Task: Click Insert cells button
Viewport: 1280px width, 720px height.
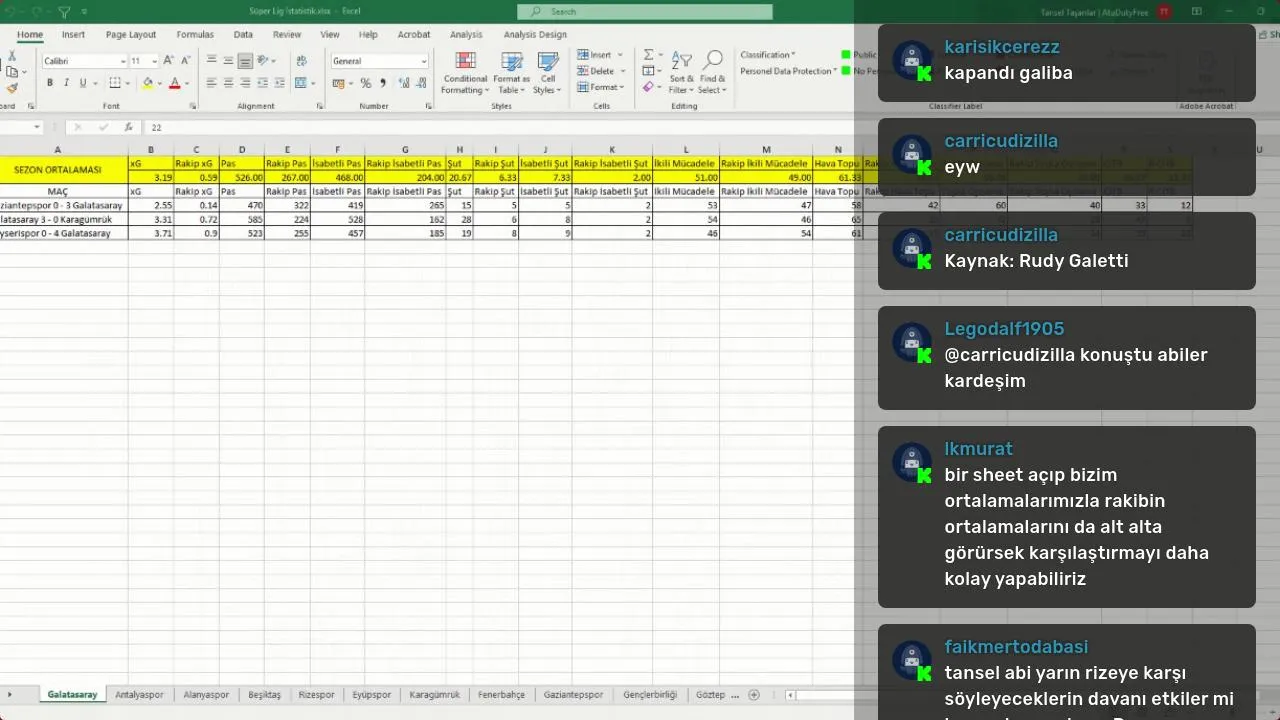Action: [600, 55]
